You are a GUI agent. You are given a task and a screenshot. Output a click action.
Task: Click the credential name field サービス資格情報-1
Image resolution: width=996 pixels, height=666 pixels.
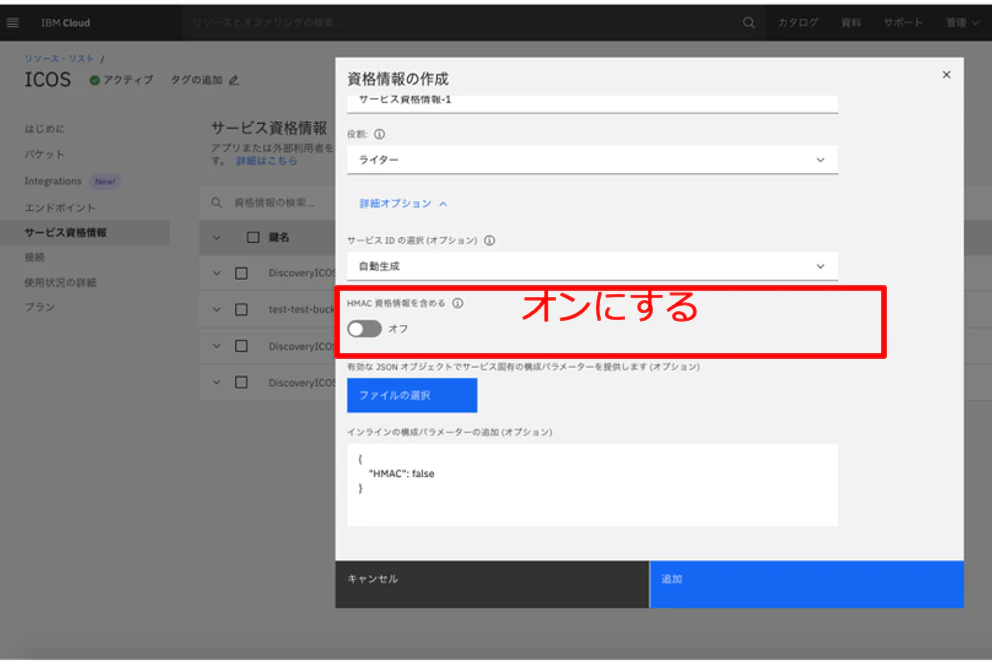click(x=592, y=102)
